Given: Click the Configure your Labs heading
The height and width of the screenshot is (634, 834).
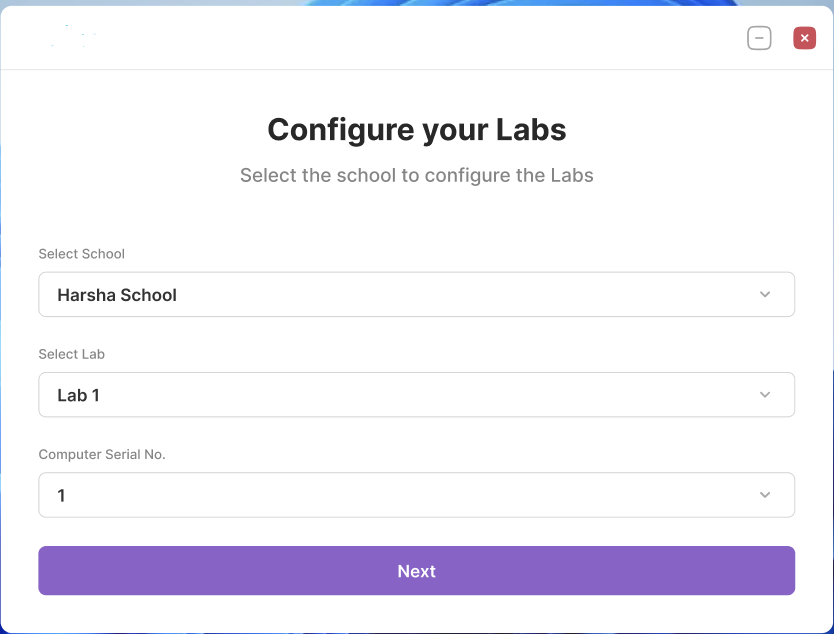Looking at the screenshot, I should tap(416, 129).
